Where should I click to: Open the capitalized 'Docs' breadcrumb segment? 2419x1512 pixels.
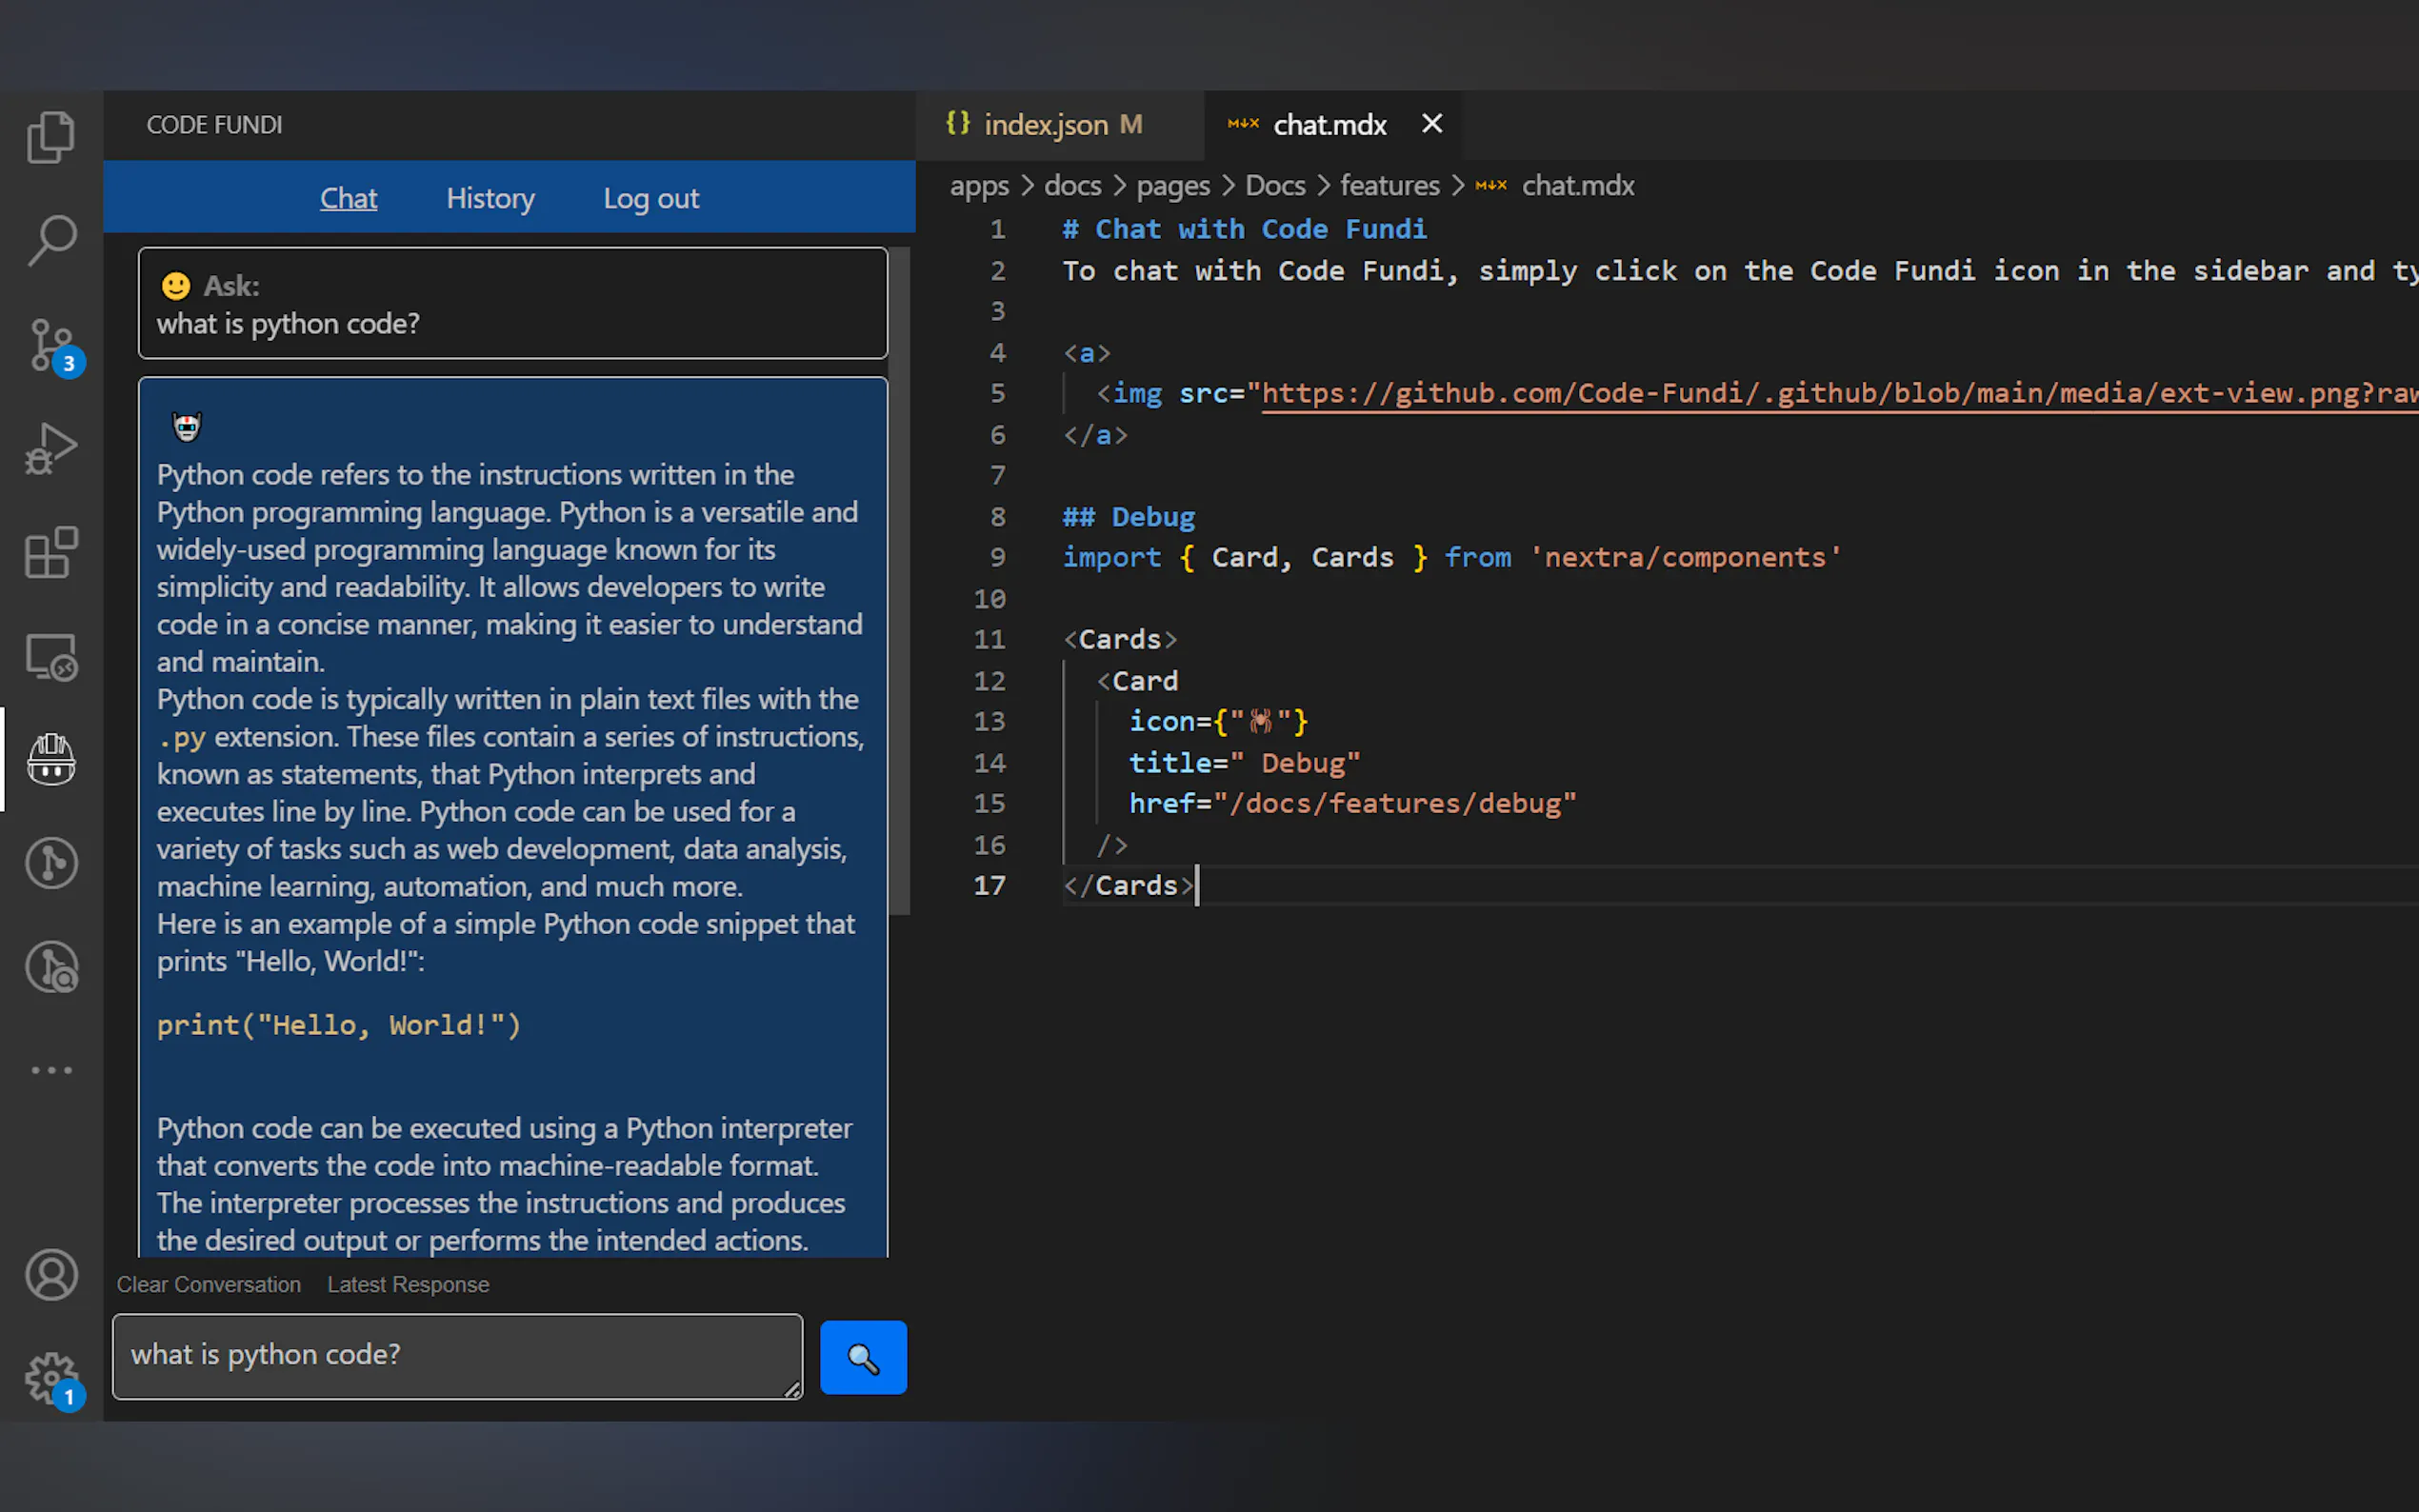coord(1275,186)
